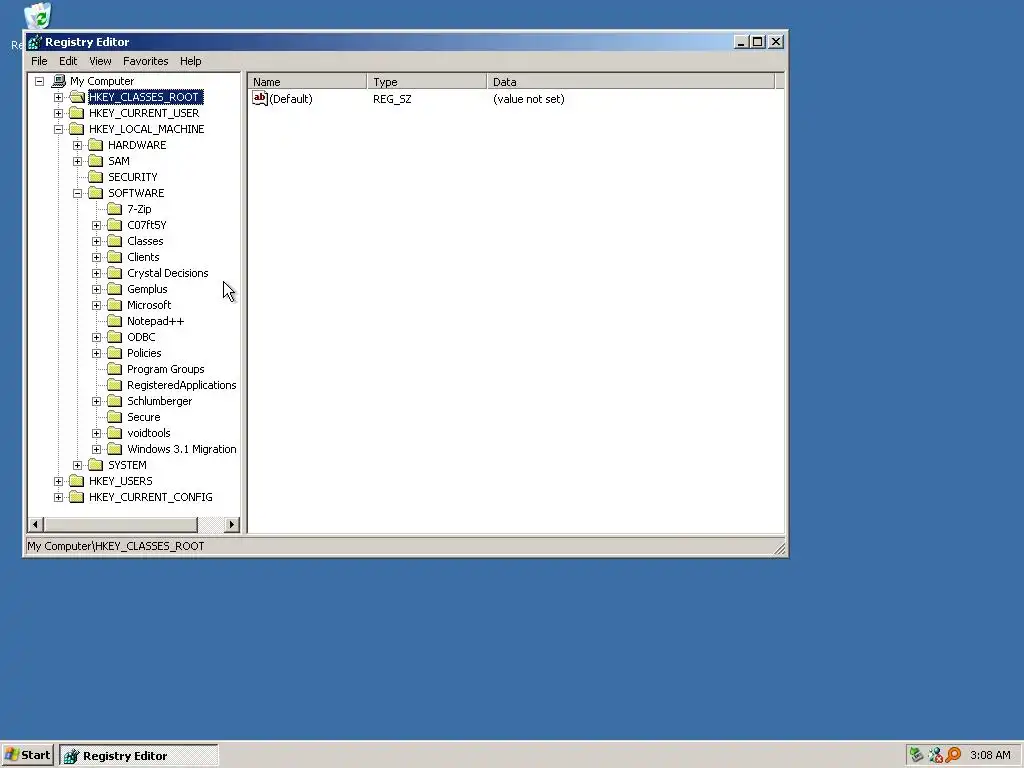Select the Schlumberger key label

(159, 401)
